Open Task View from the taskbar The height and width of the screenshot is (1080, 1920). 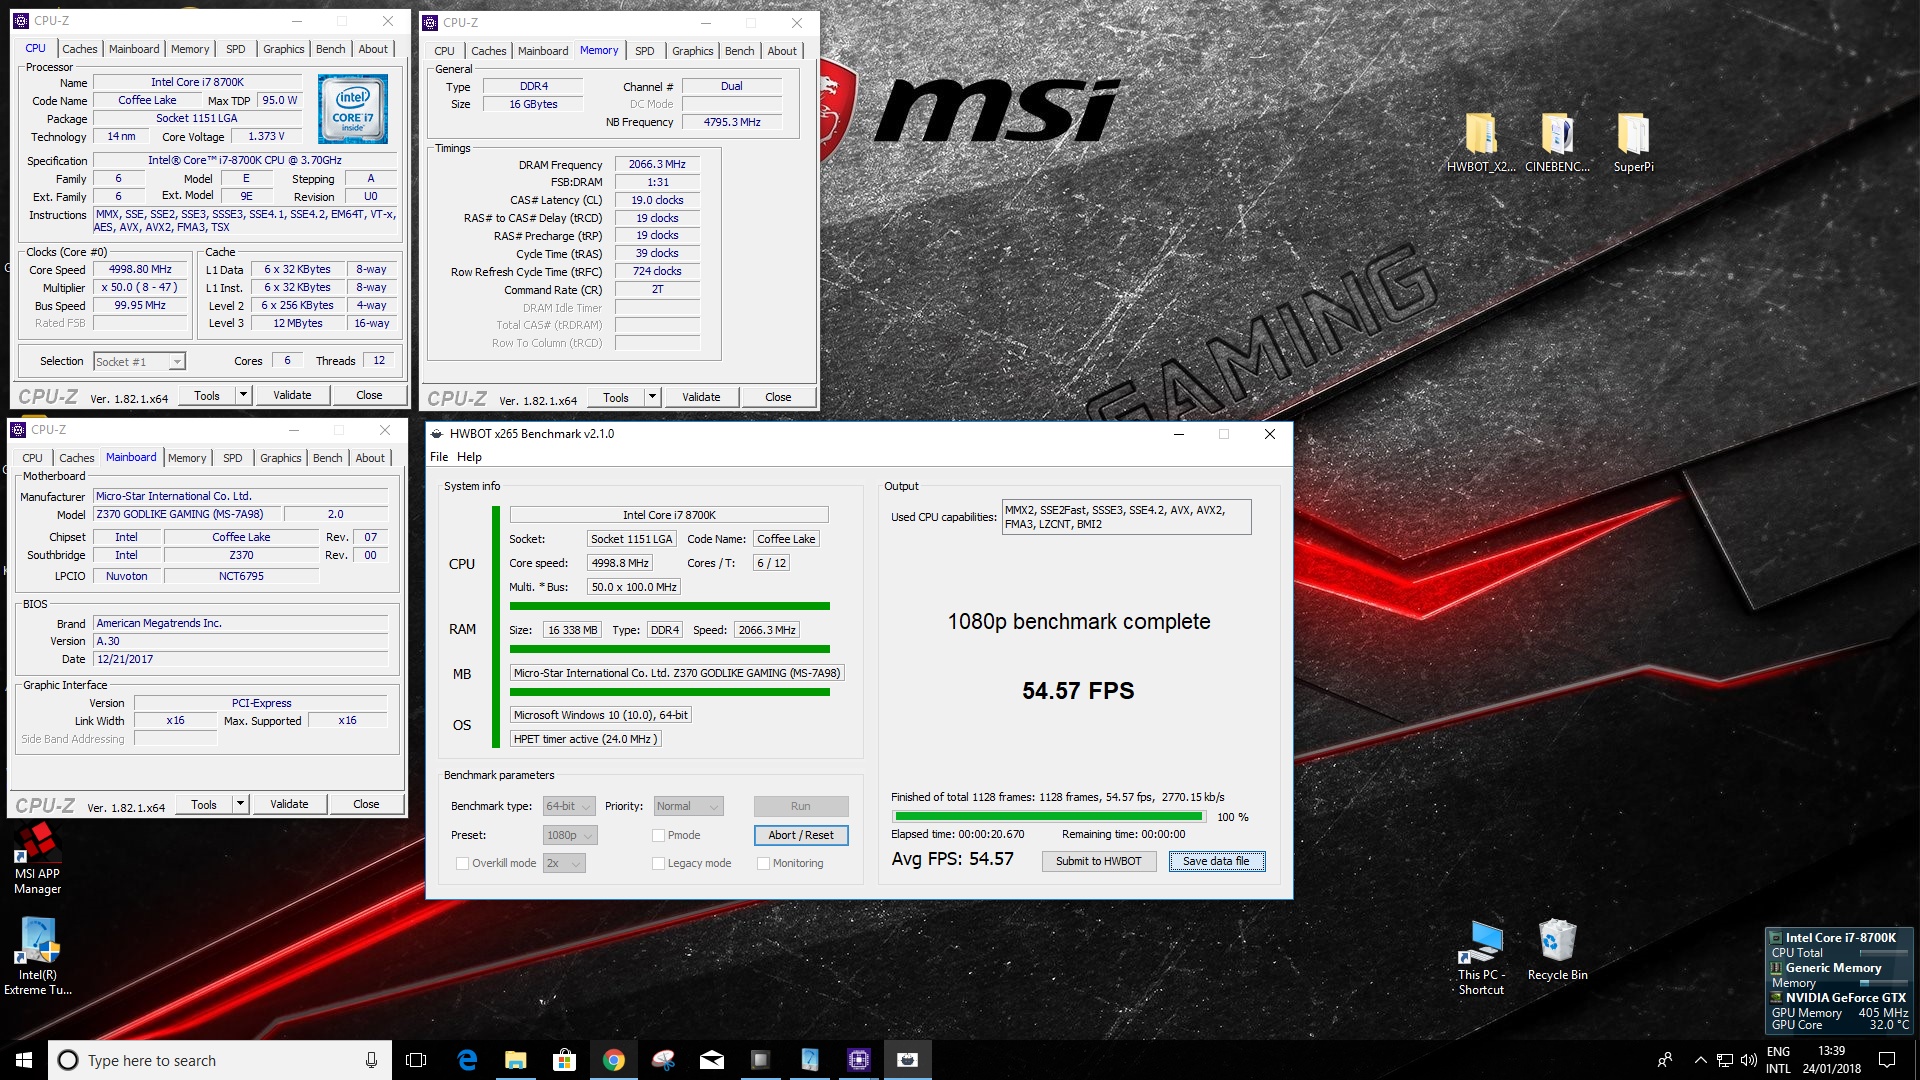416,1060
